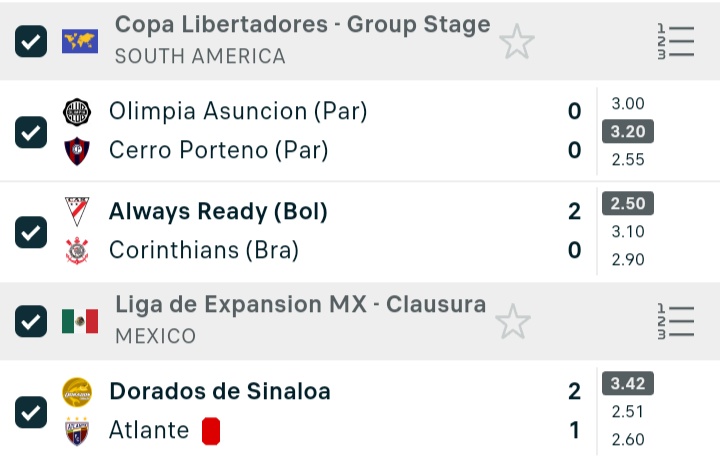
Task: Click the Cerro Porteno team badge
Action: (x=77, y=151)
